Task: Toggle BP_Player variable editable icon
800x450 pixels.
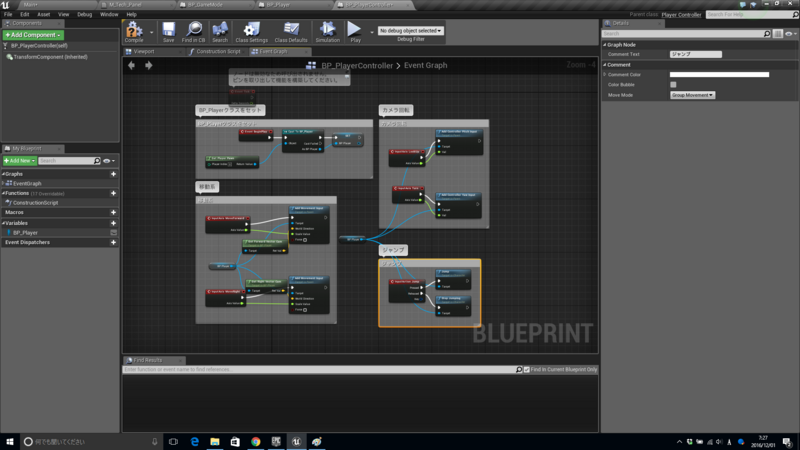Action: (113, 233)
